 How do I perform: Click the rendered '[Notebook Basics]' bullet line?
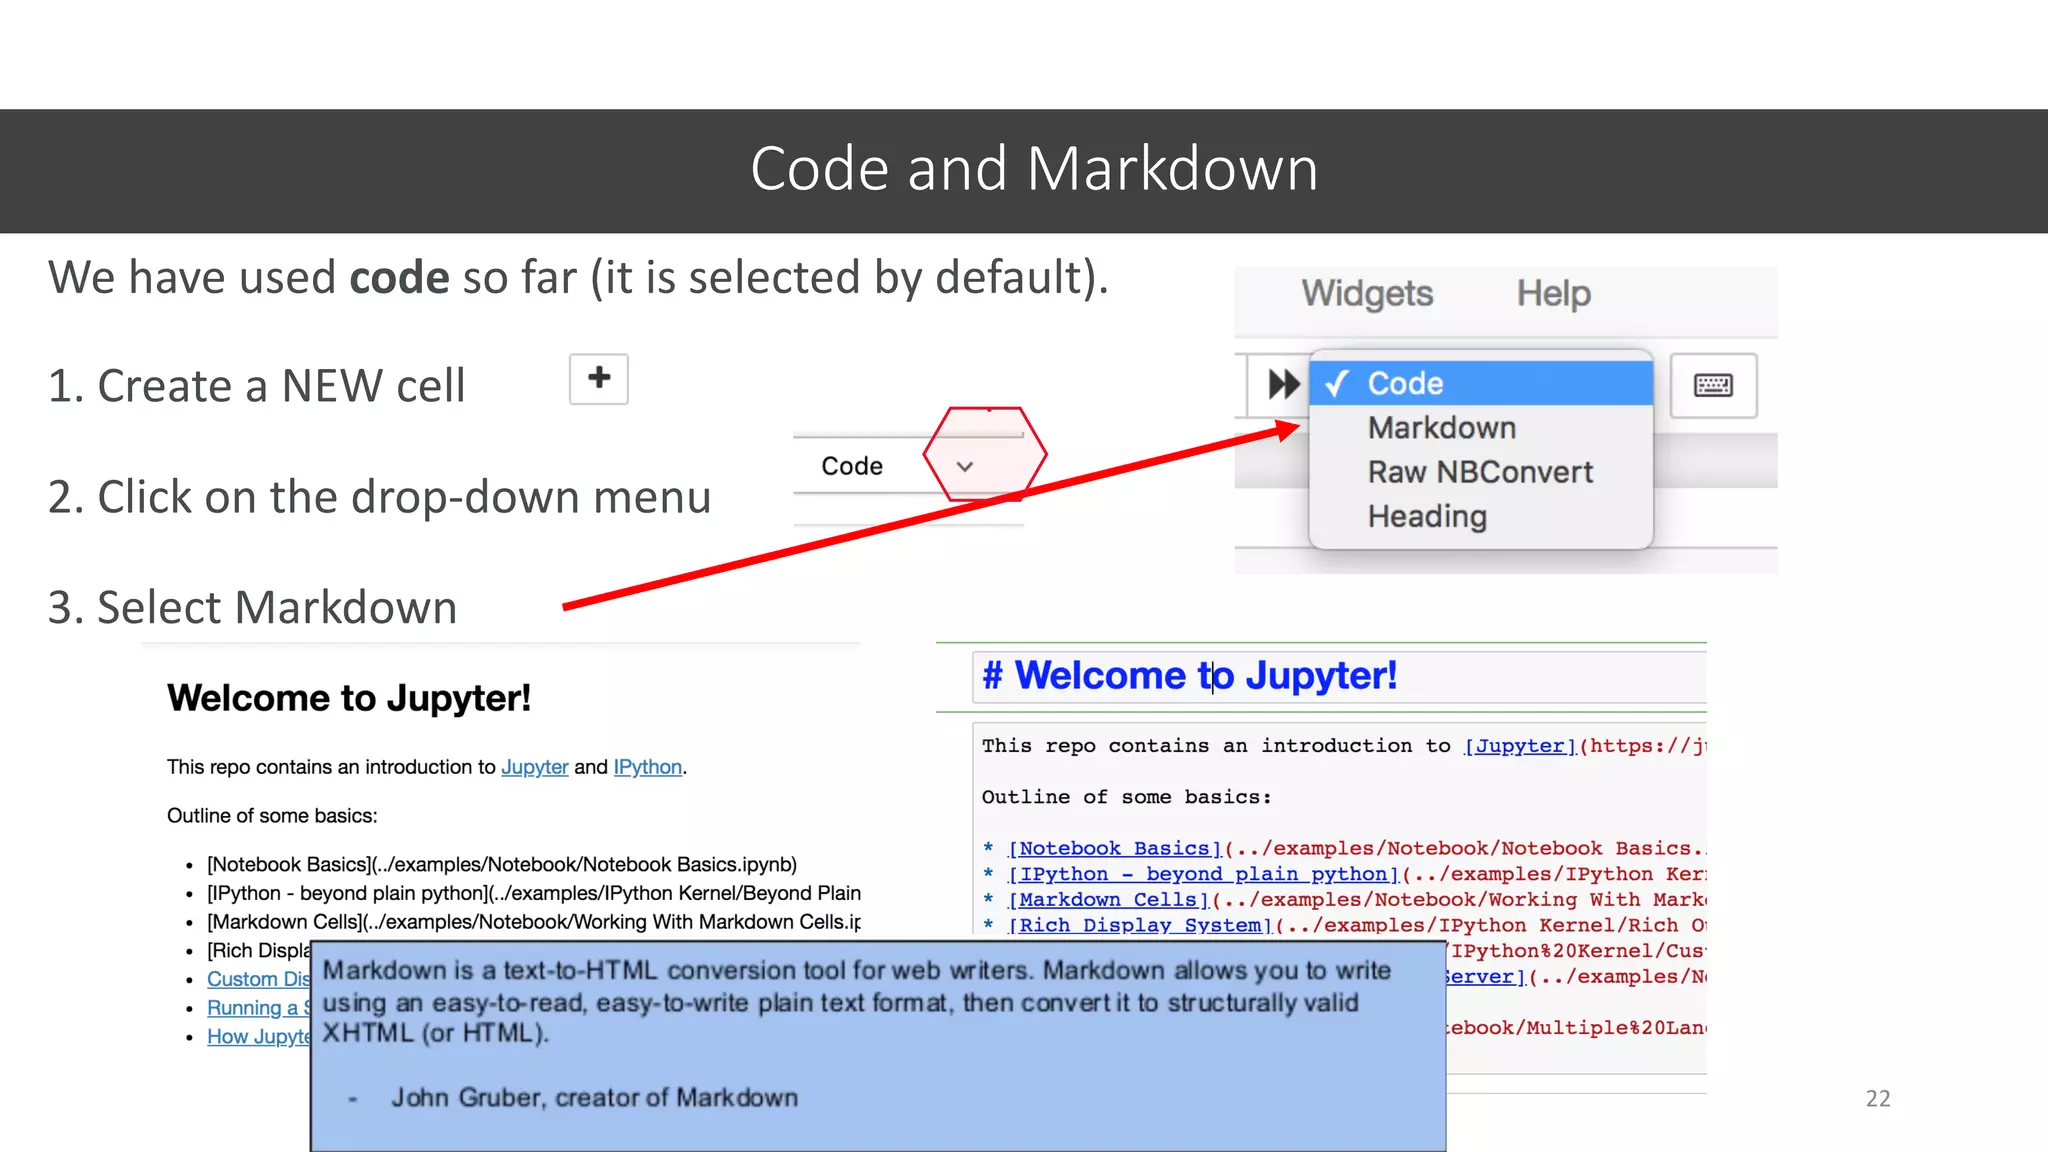tap(502, 865)
